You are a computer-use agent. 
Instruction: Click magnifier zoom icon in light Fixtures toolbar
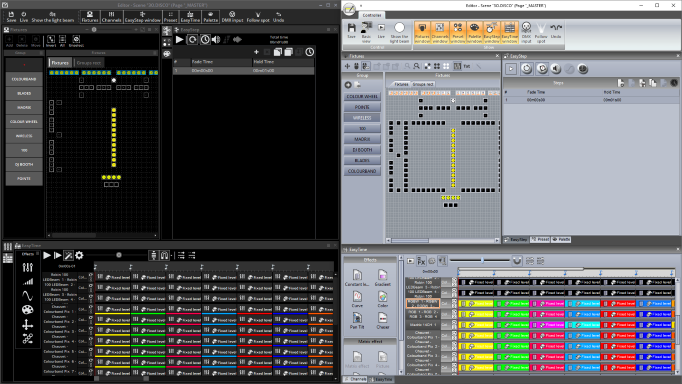[417, 66]
